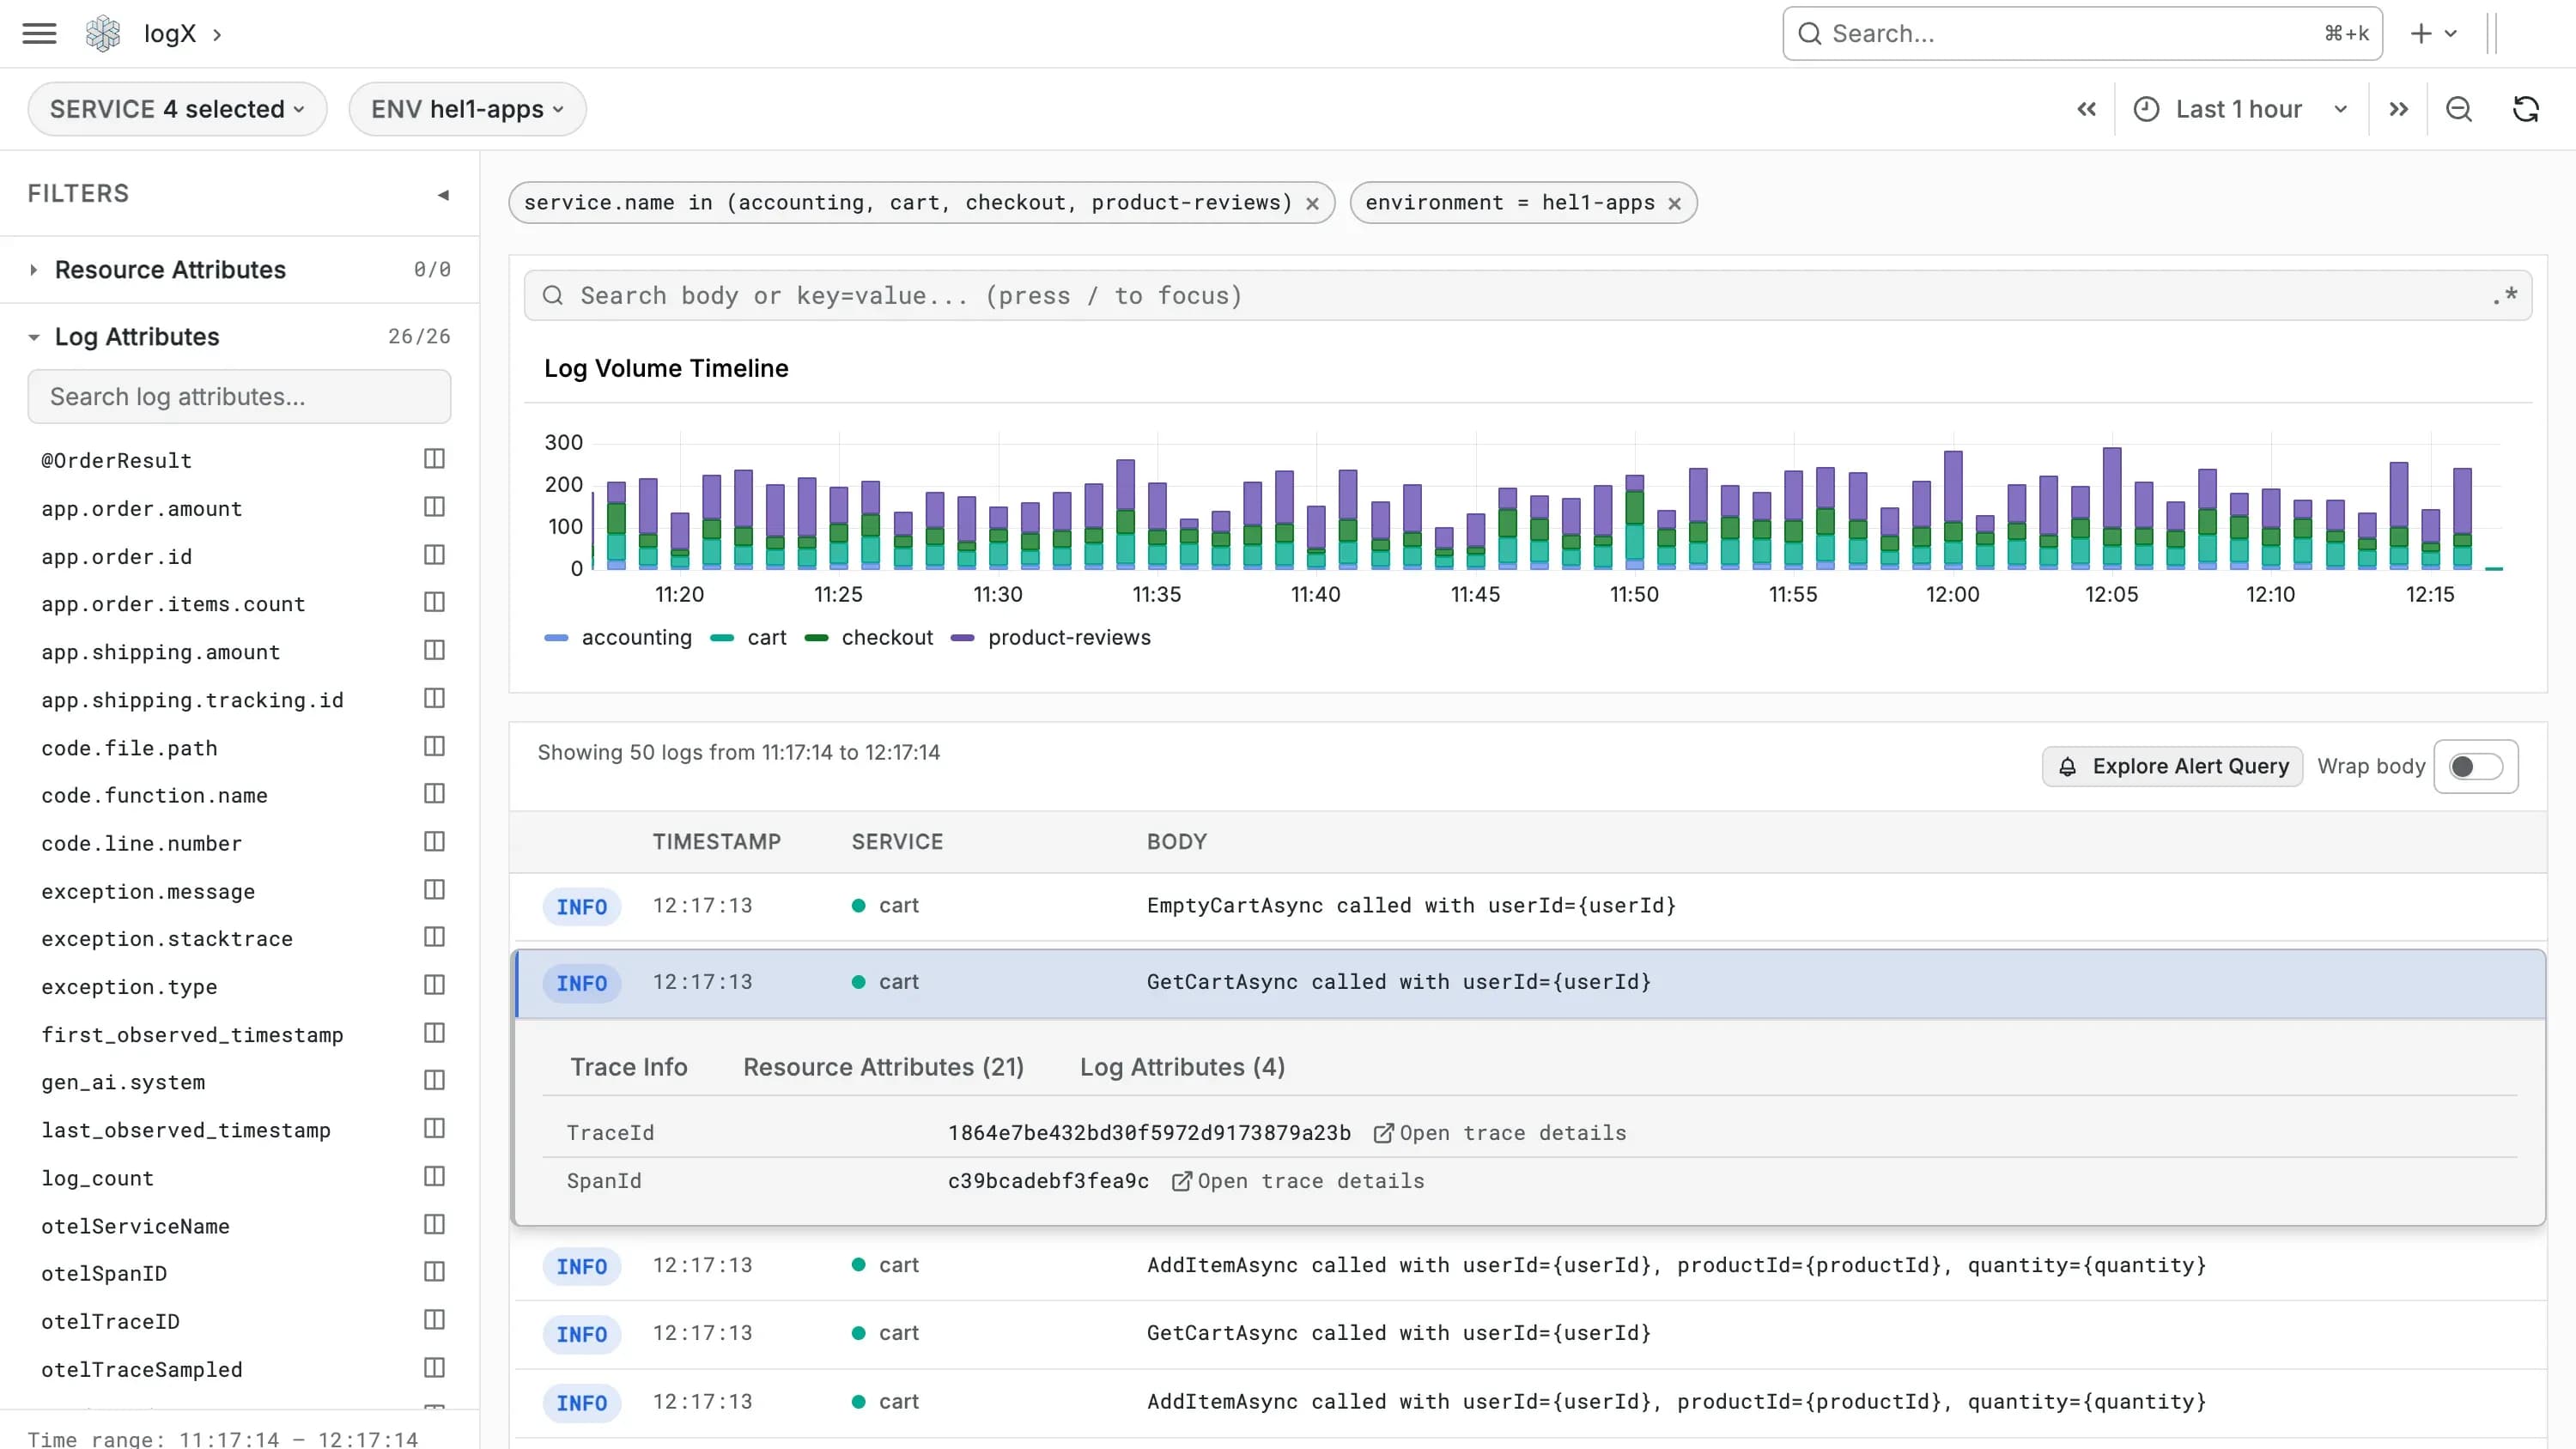
Task: Open the SERVICE 4 selected dropdown
Action: click(177, 109)
